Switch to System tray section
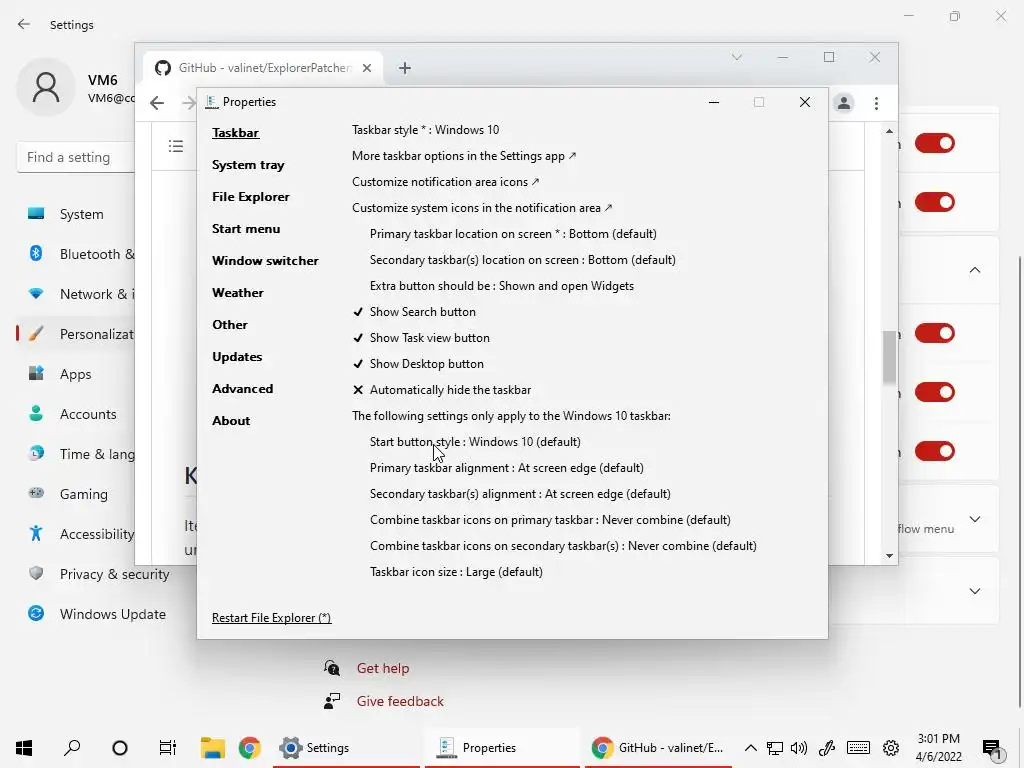 pyautogui.click(x=248, y=165)
